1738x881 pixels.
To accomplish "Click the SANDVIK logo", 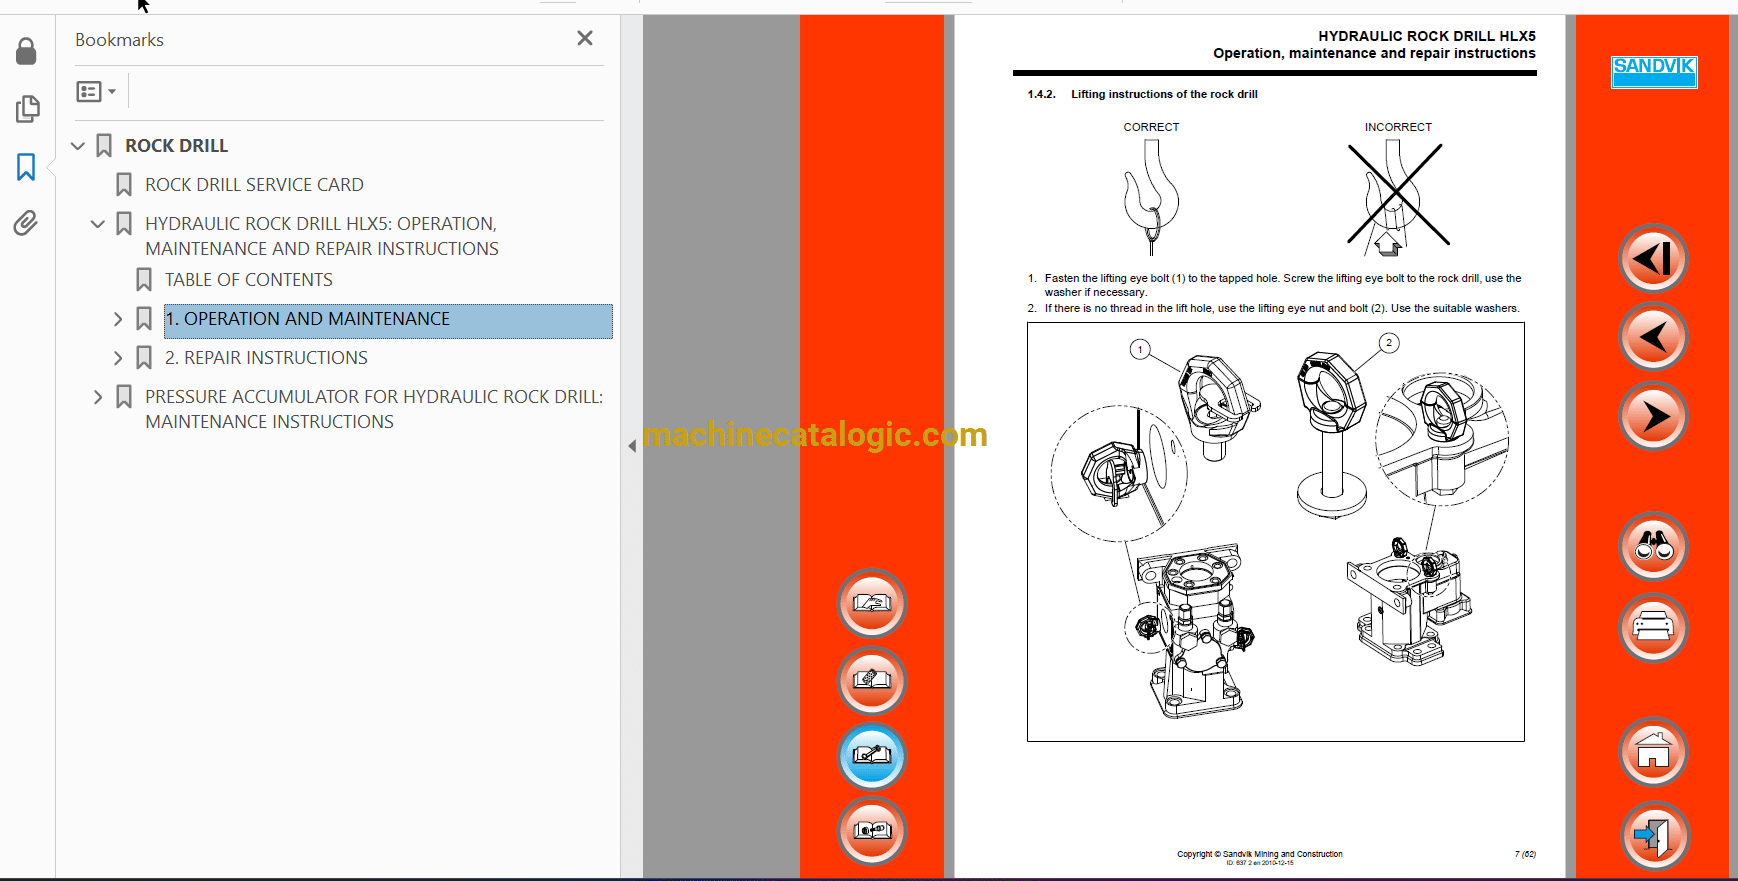I will pyautogui.click(x=1654, y=72).
